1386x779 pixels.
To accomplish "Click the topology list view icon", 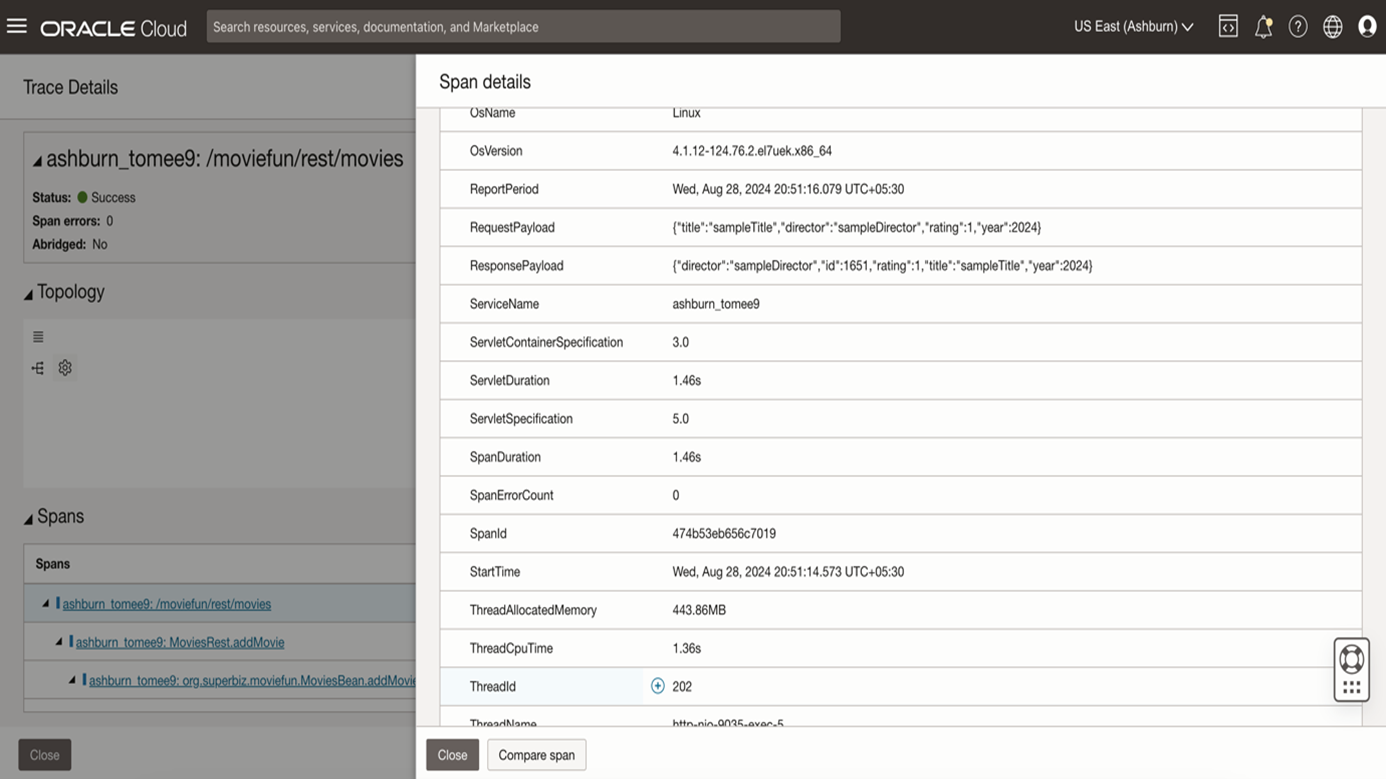I will pyautogui.click(x=38, y=337).
